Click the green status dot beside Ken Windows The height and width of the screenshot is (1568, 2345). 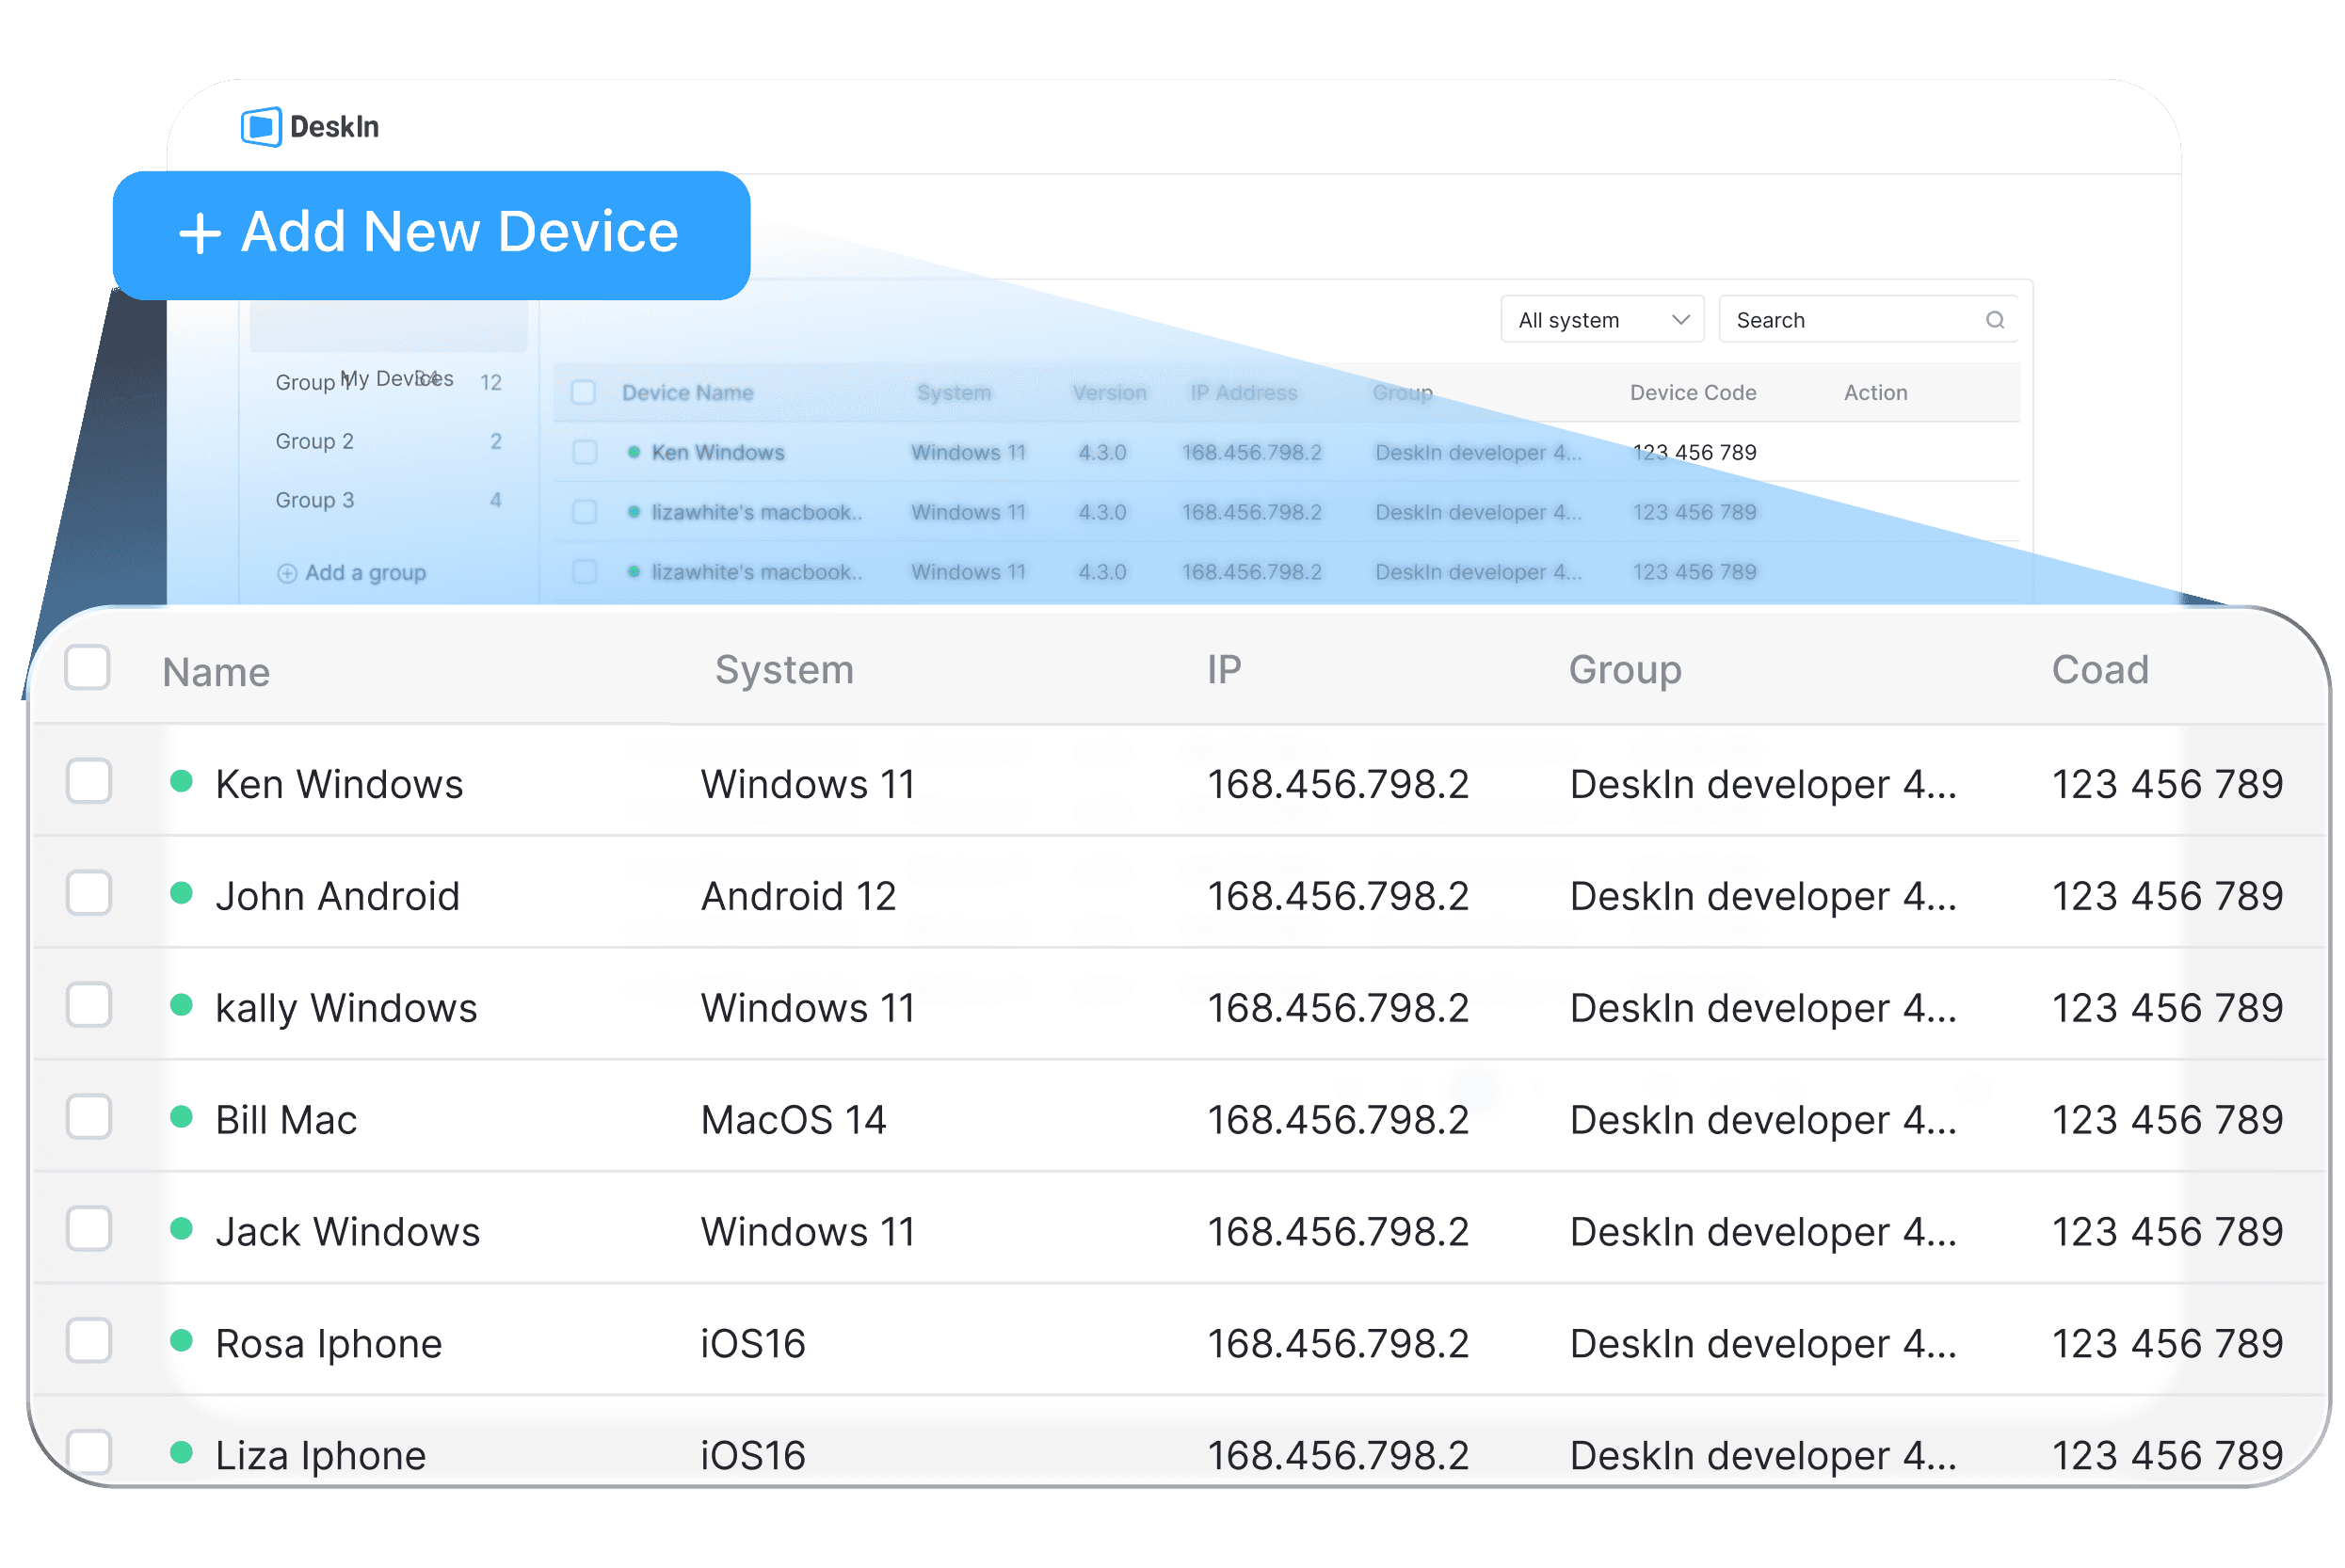(181, 783)
